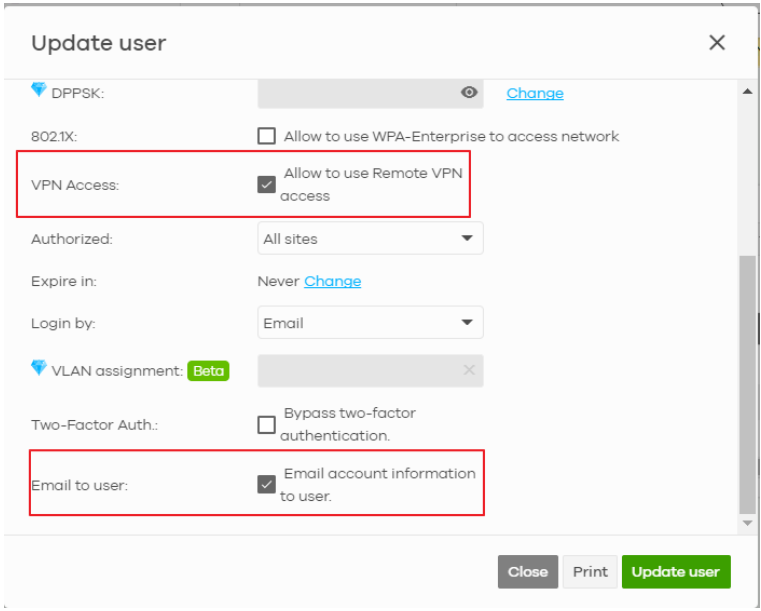Clear VLAN assignment field with X icon

tap(468, 370)
